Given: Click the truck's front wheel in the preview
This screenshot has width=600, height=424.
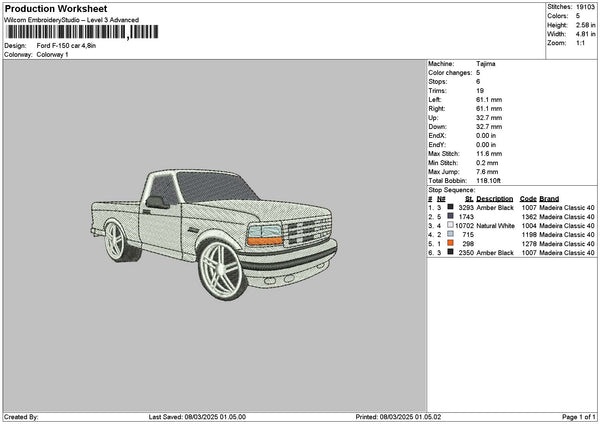Looking at the screenshot, I should pyautogui.click(x=223, y=268).
